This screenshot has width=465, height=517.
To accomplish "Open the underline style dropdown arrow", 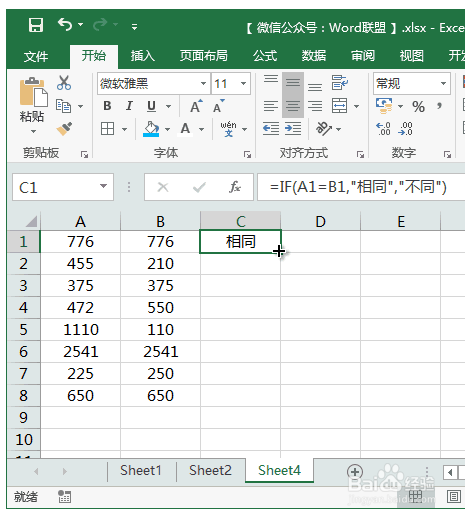I will tap(169, 107).
